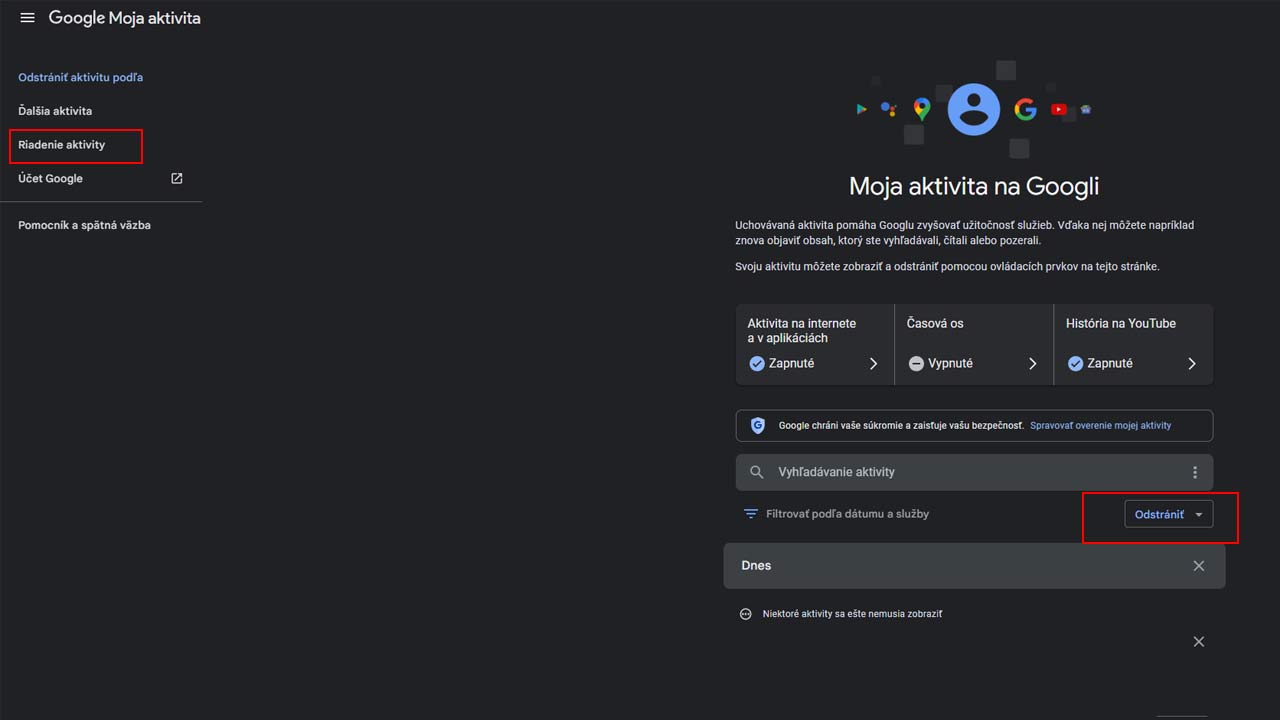Open the three-dot menu in search bar

point(1194,472)
